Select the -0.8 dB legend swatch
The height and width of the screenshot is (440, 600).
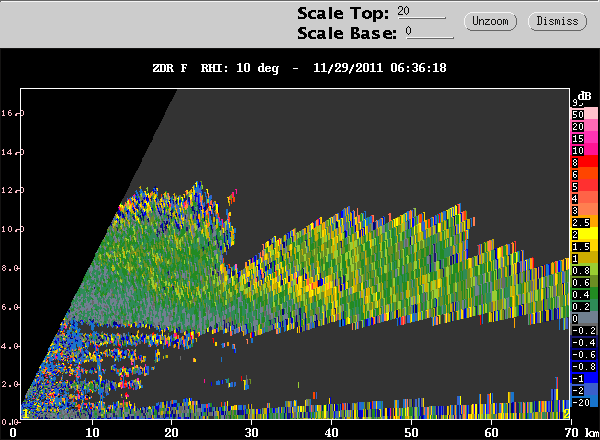pyautogui.click(x=584, y=366)
